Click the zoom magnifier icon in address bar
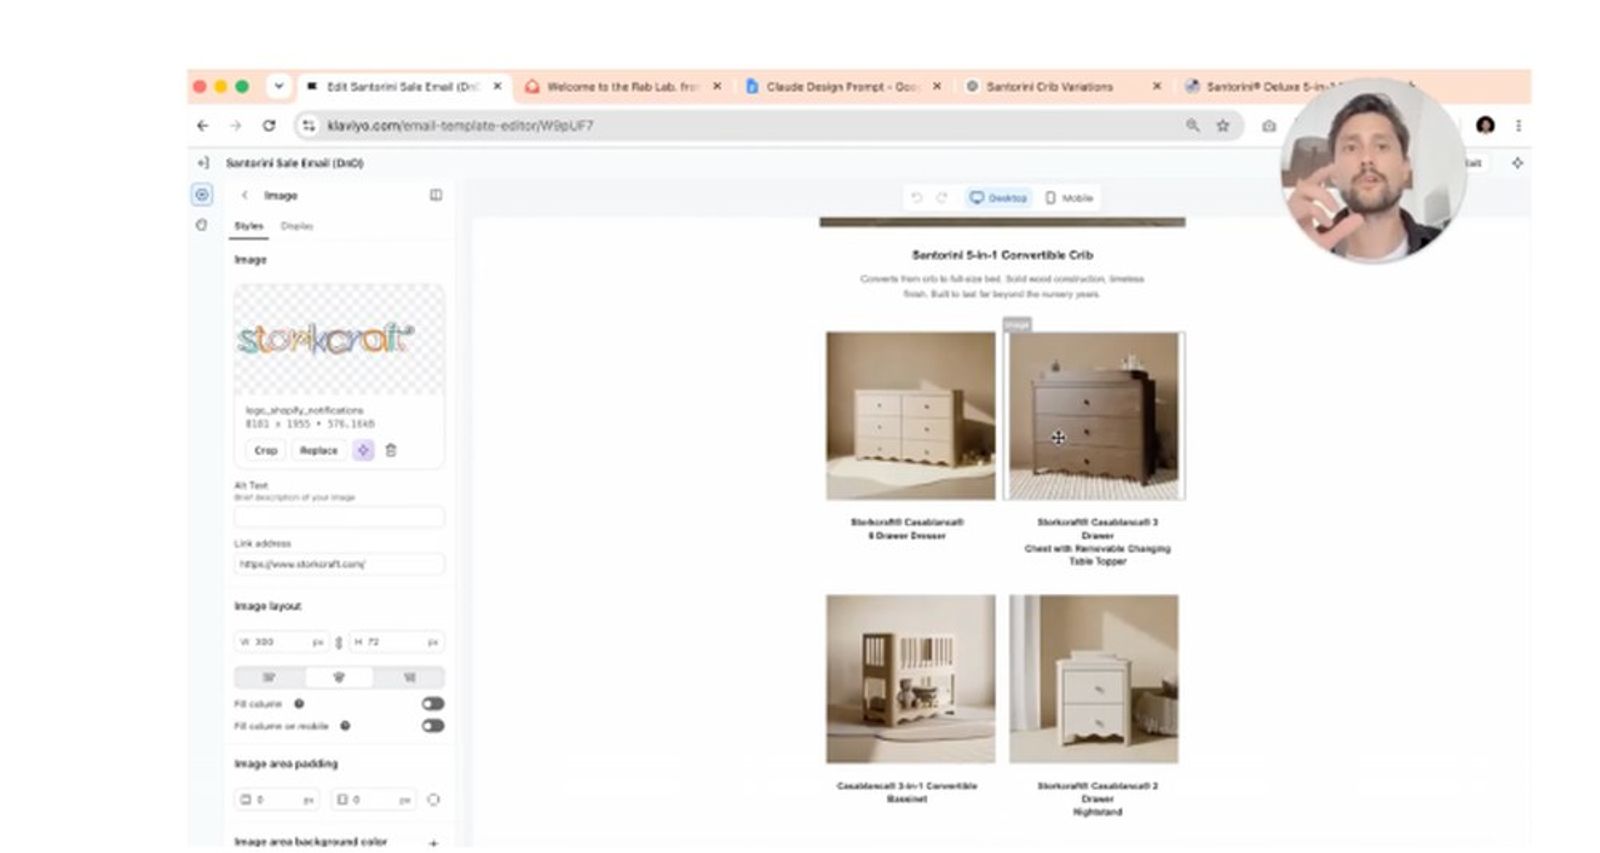The image size is (1600, 853). pos(1193,126)
